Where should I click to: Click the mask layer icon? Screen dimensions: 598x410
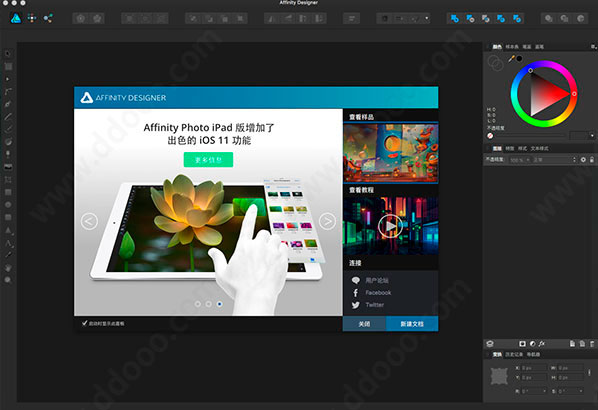coord(522,344)
